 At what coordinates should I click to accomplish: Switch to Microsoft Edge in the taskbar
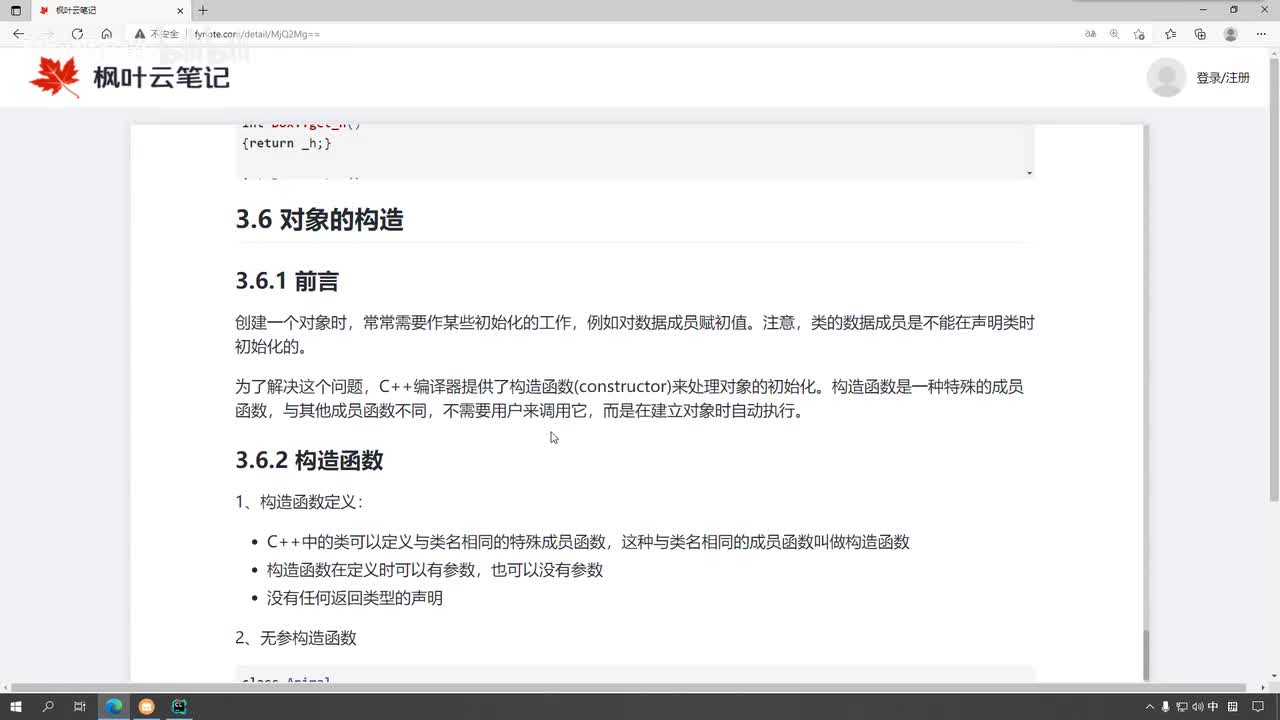pyautogui.click(x=114, y=706)
